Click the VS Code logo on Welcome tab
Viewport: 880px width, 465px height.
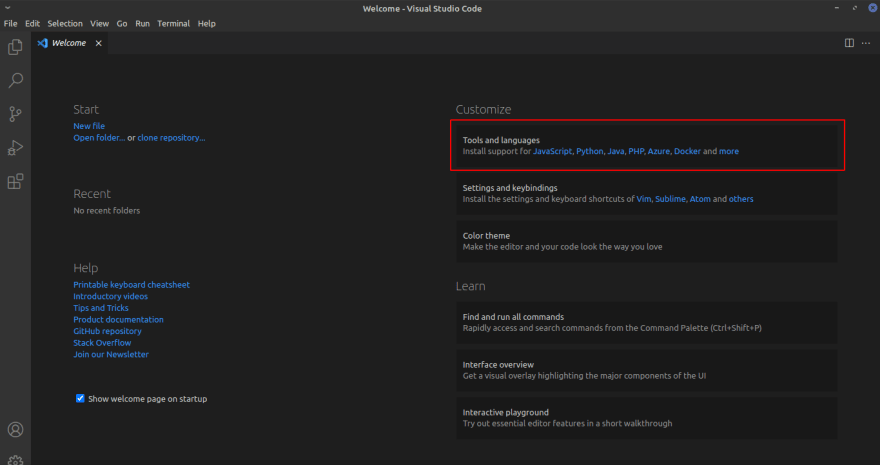42,43
